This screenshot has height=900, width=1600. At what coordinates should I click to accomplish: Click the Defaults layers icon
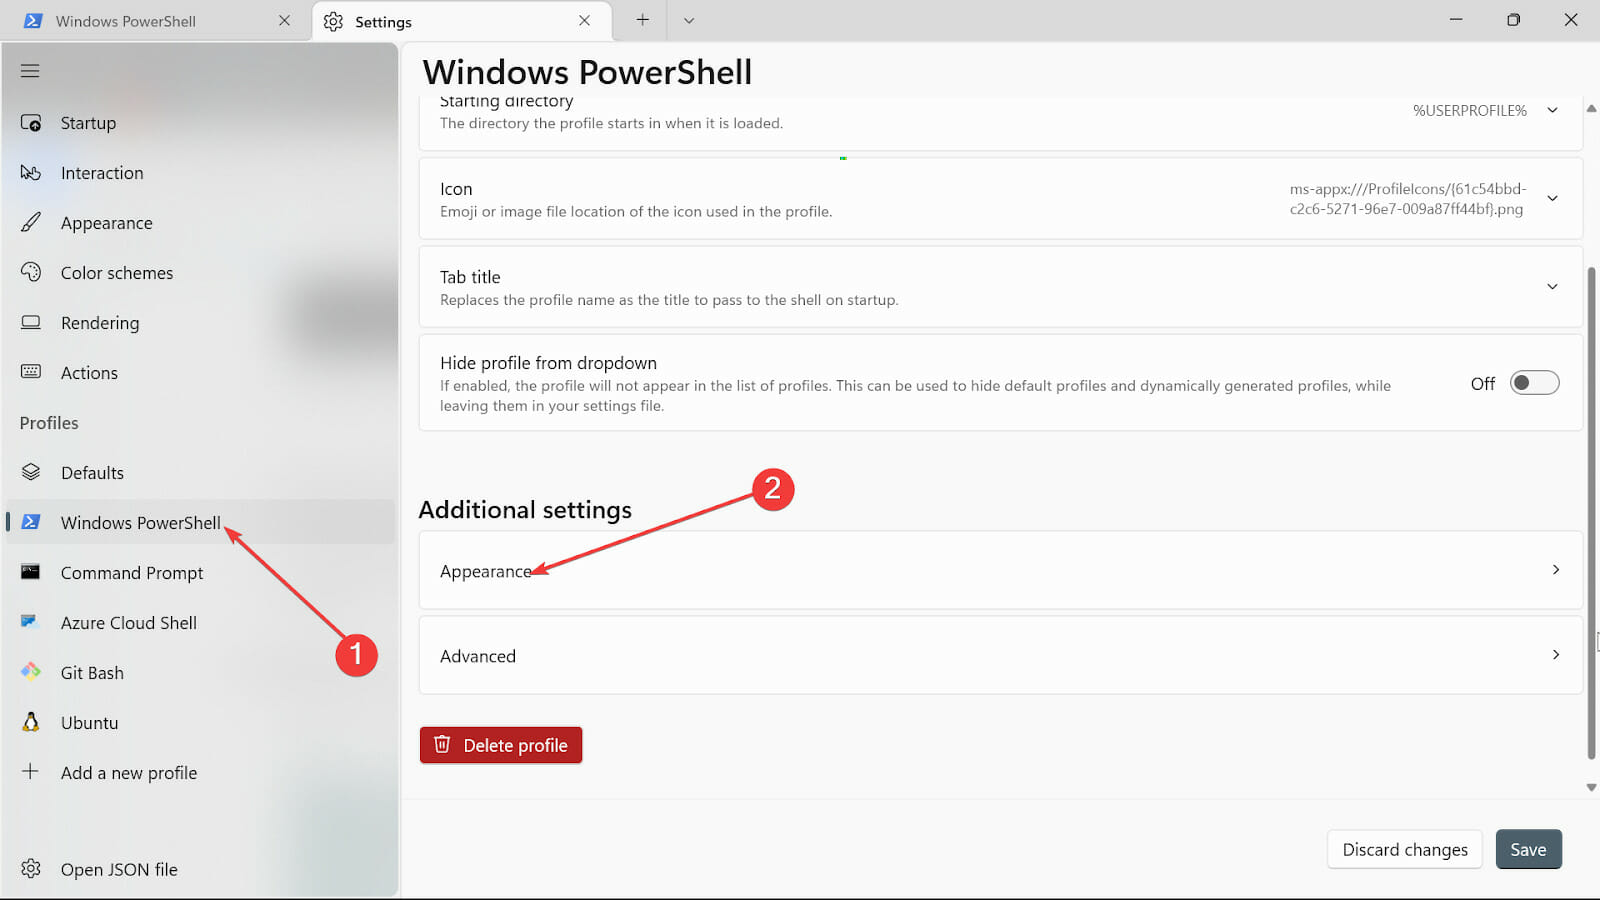31,472
